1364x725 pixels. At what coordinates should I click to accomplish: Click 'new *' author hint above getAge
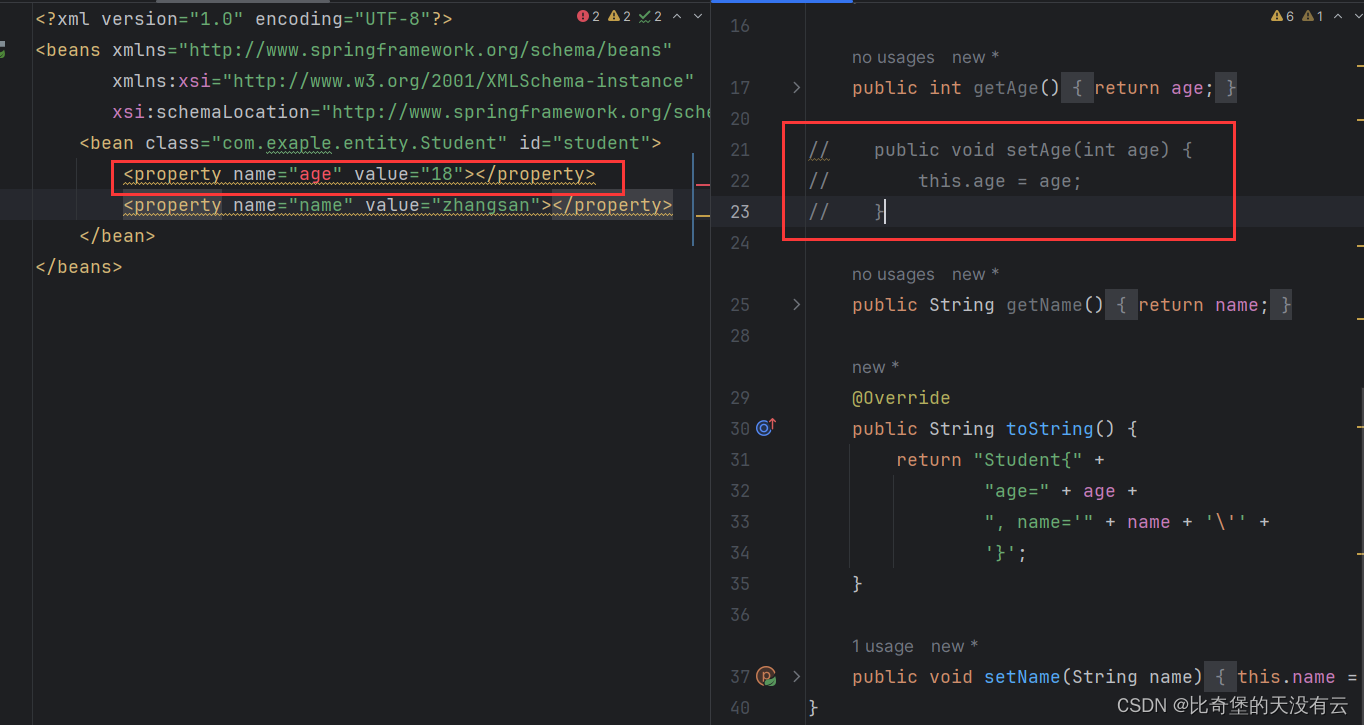[x=976, y=58]
